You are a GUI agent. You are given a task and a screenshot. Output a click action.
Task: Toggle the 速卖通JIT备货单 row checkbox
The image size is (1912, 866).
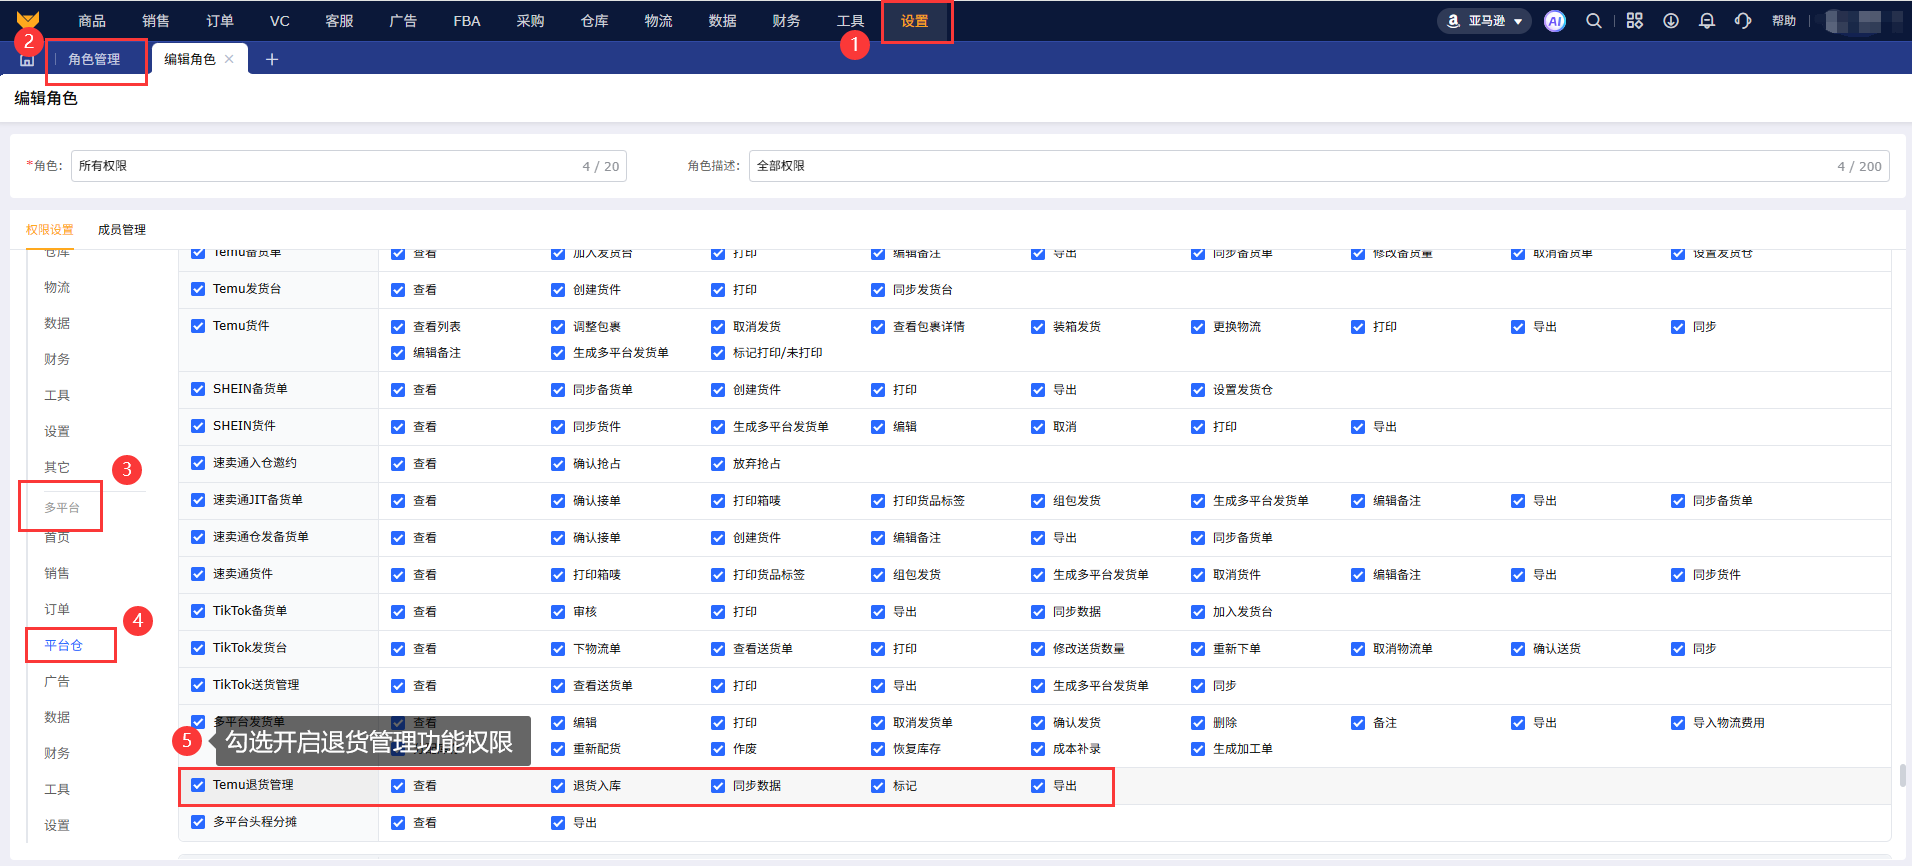(x=198, y=500)
